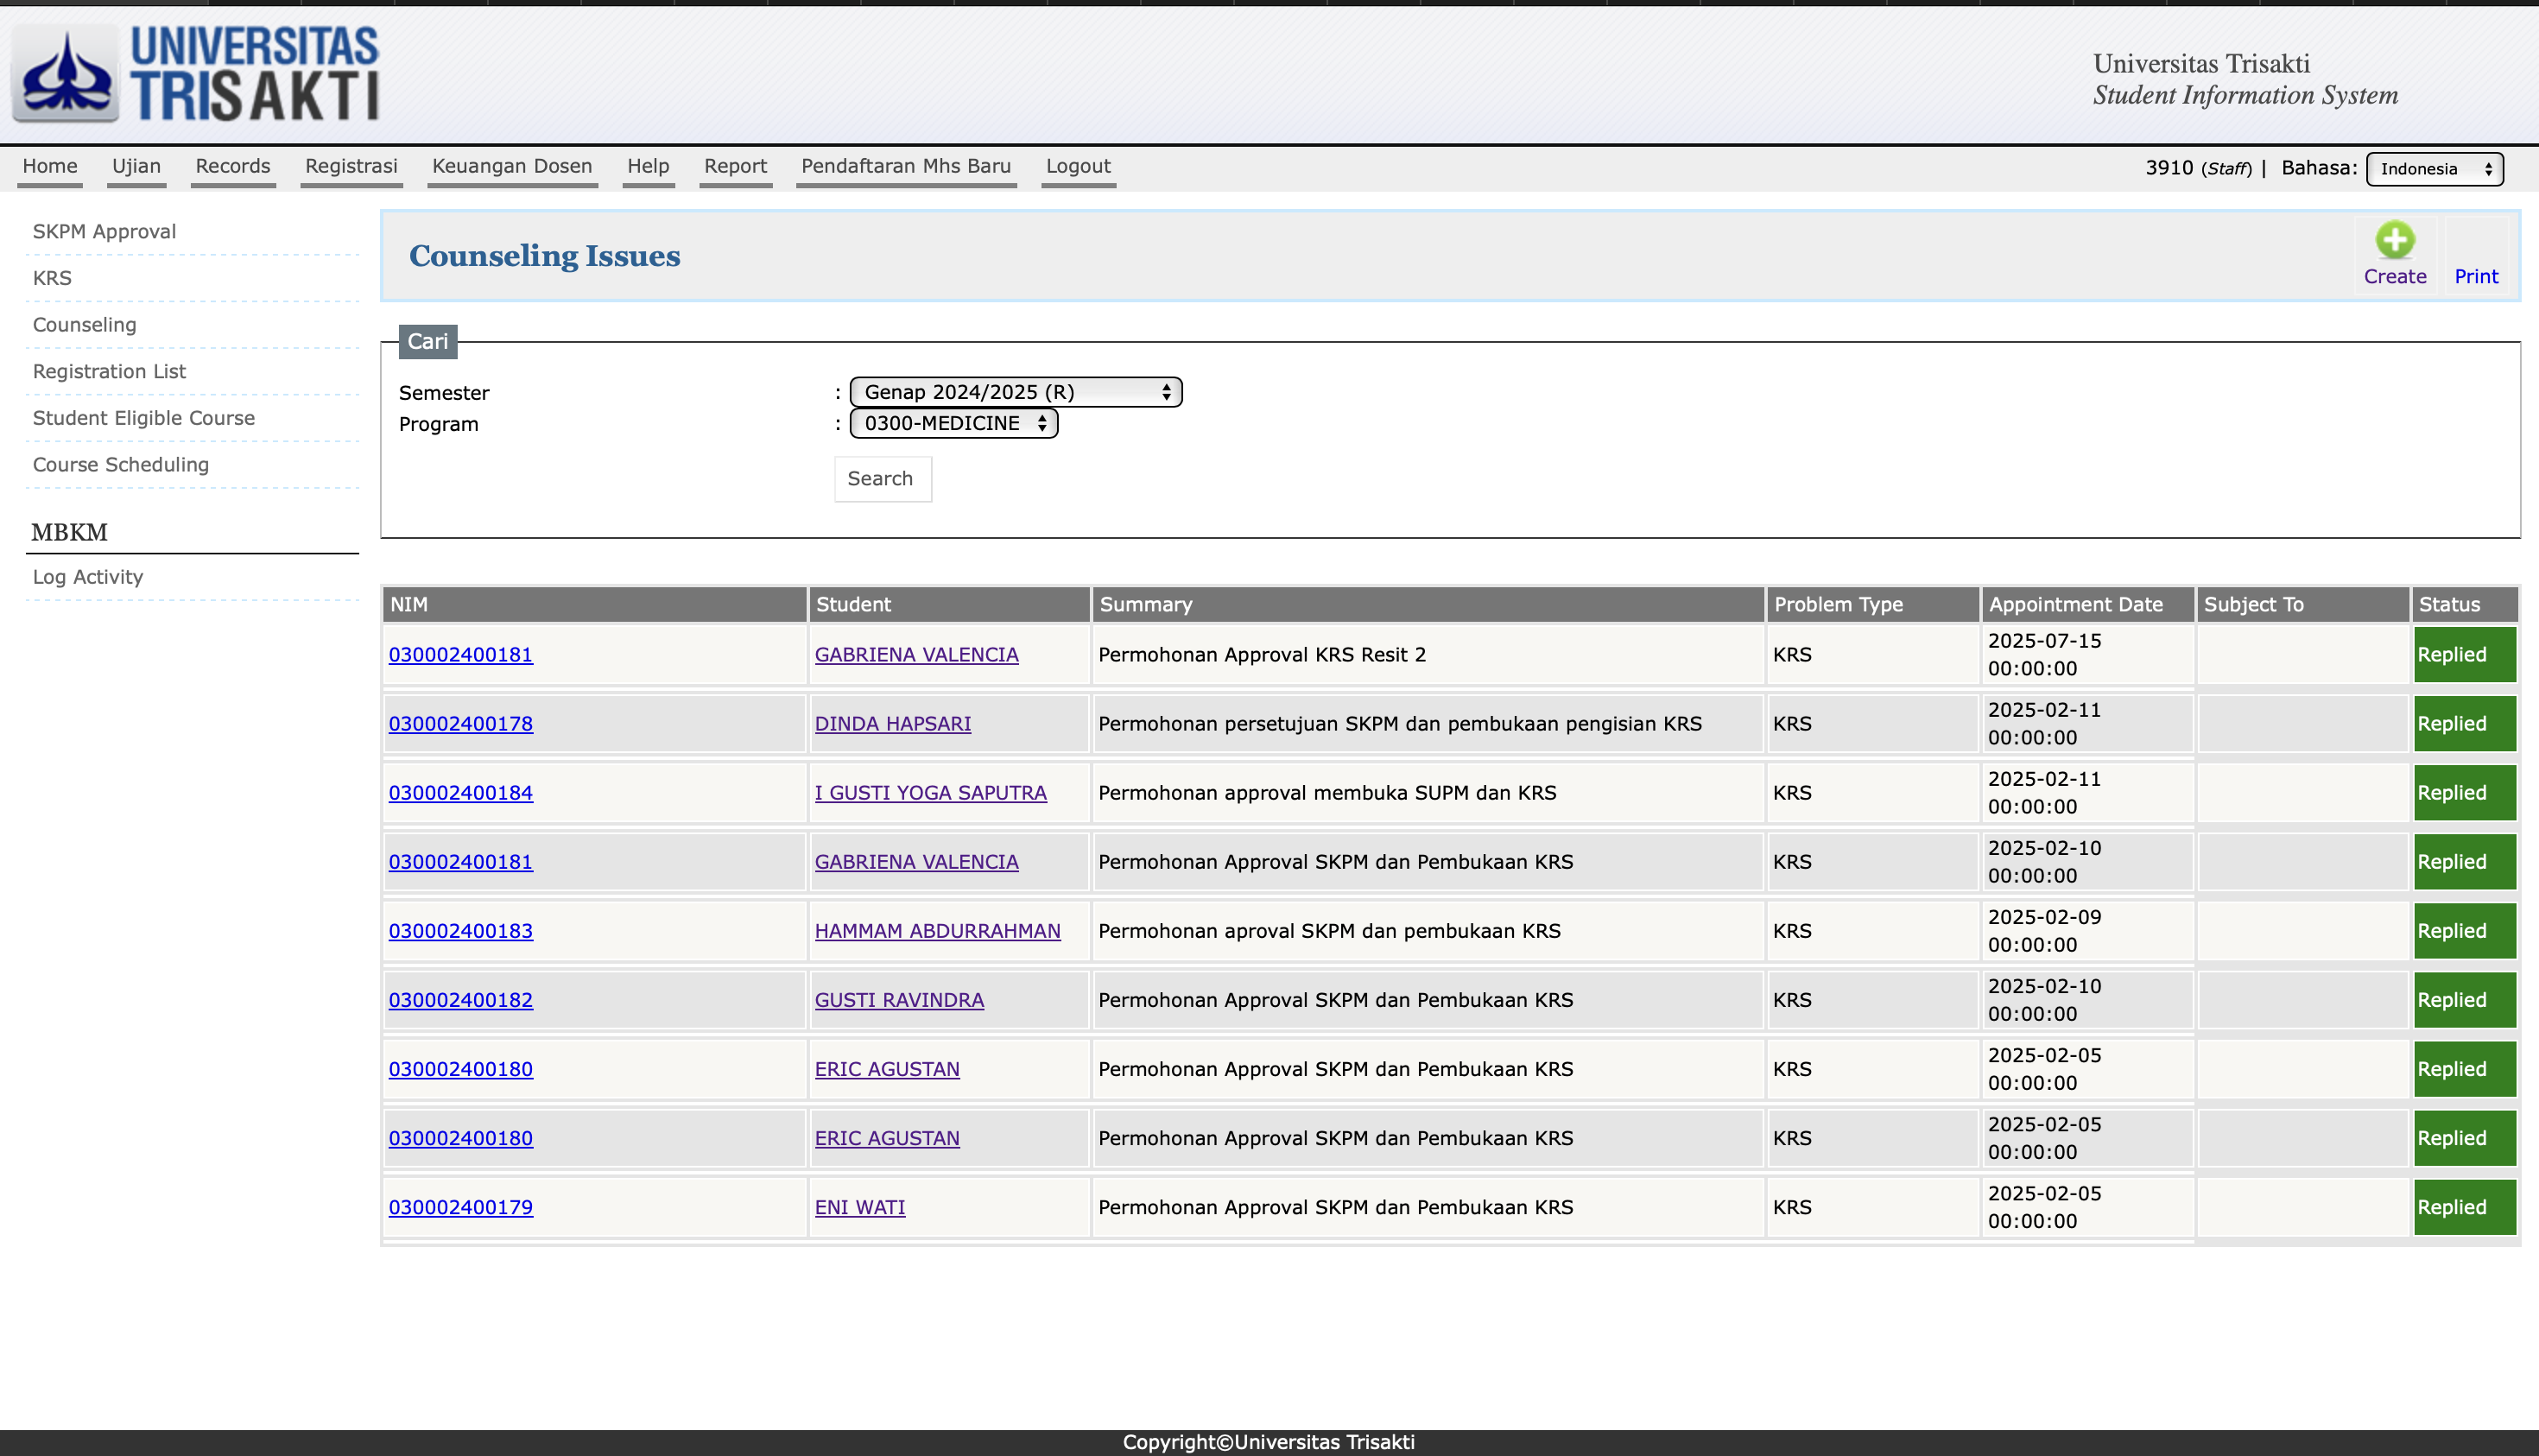Click the Universitas Trisakti logo
This screenshot has width=2539, height=1456.
(197, 74)
